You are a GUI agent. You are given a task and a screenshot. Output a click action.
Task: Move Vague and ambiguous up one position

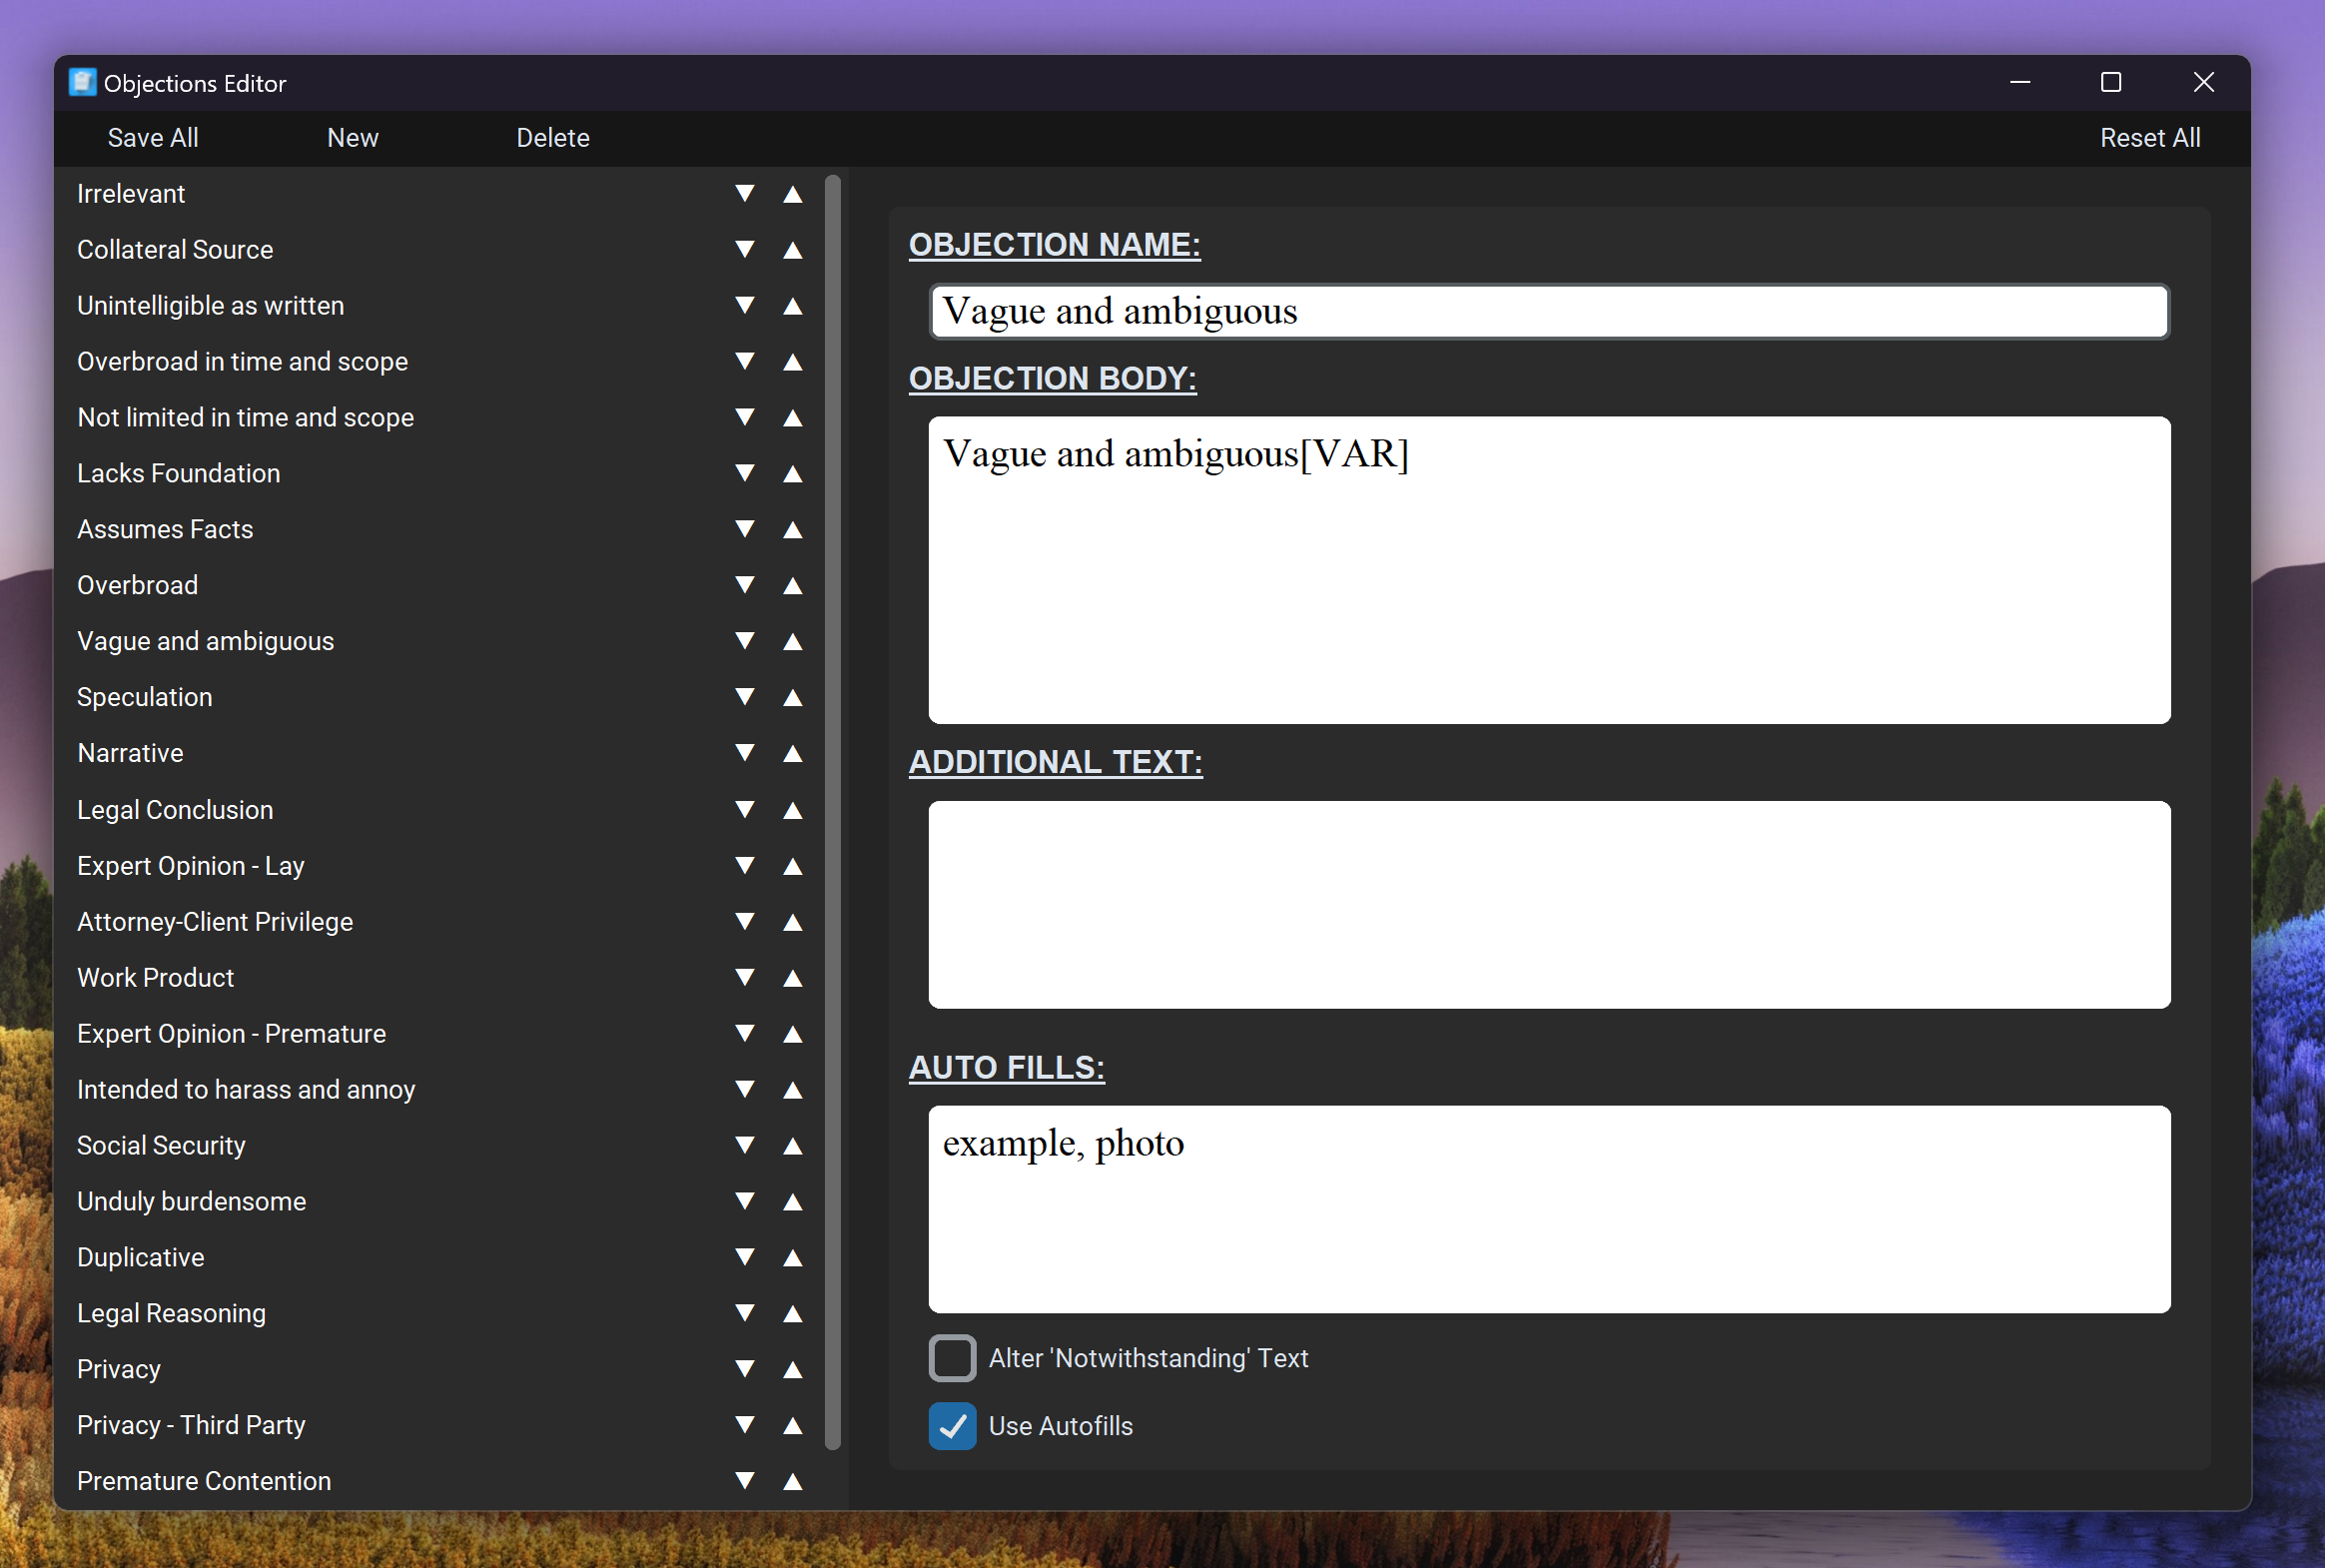(792, 641)
